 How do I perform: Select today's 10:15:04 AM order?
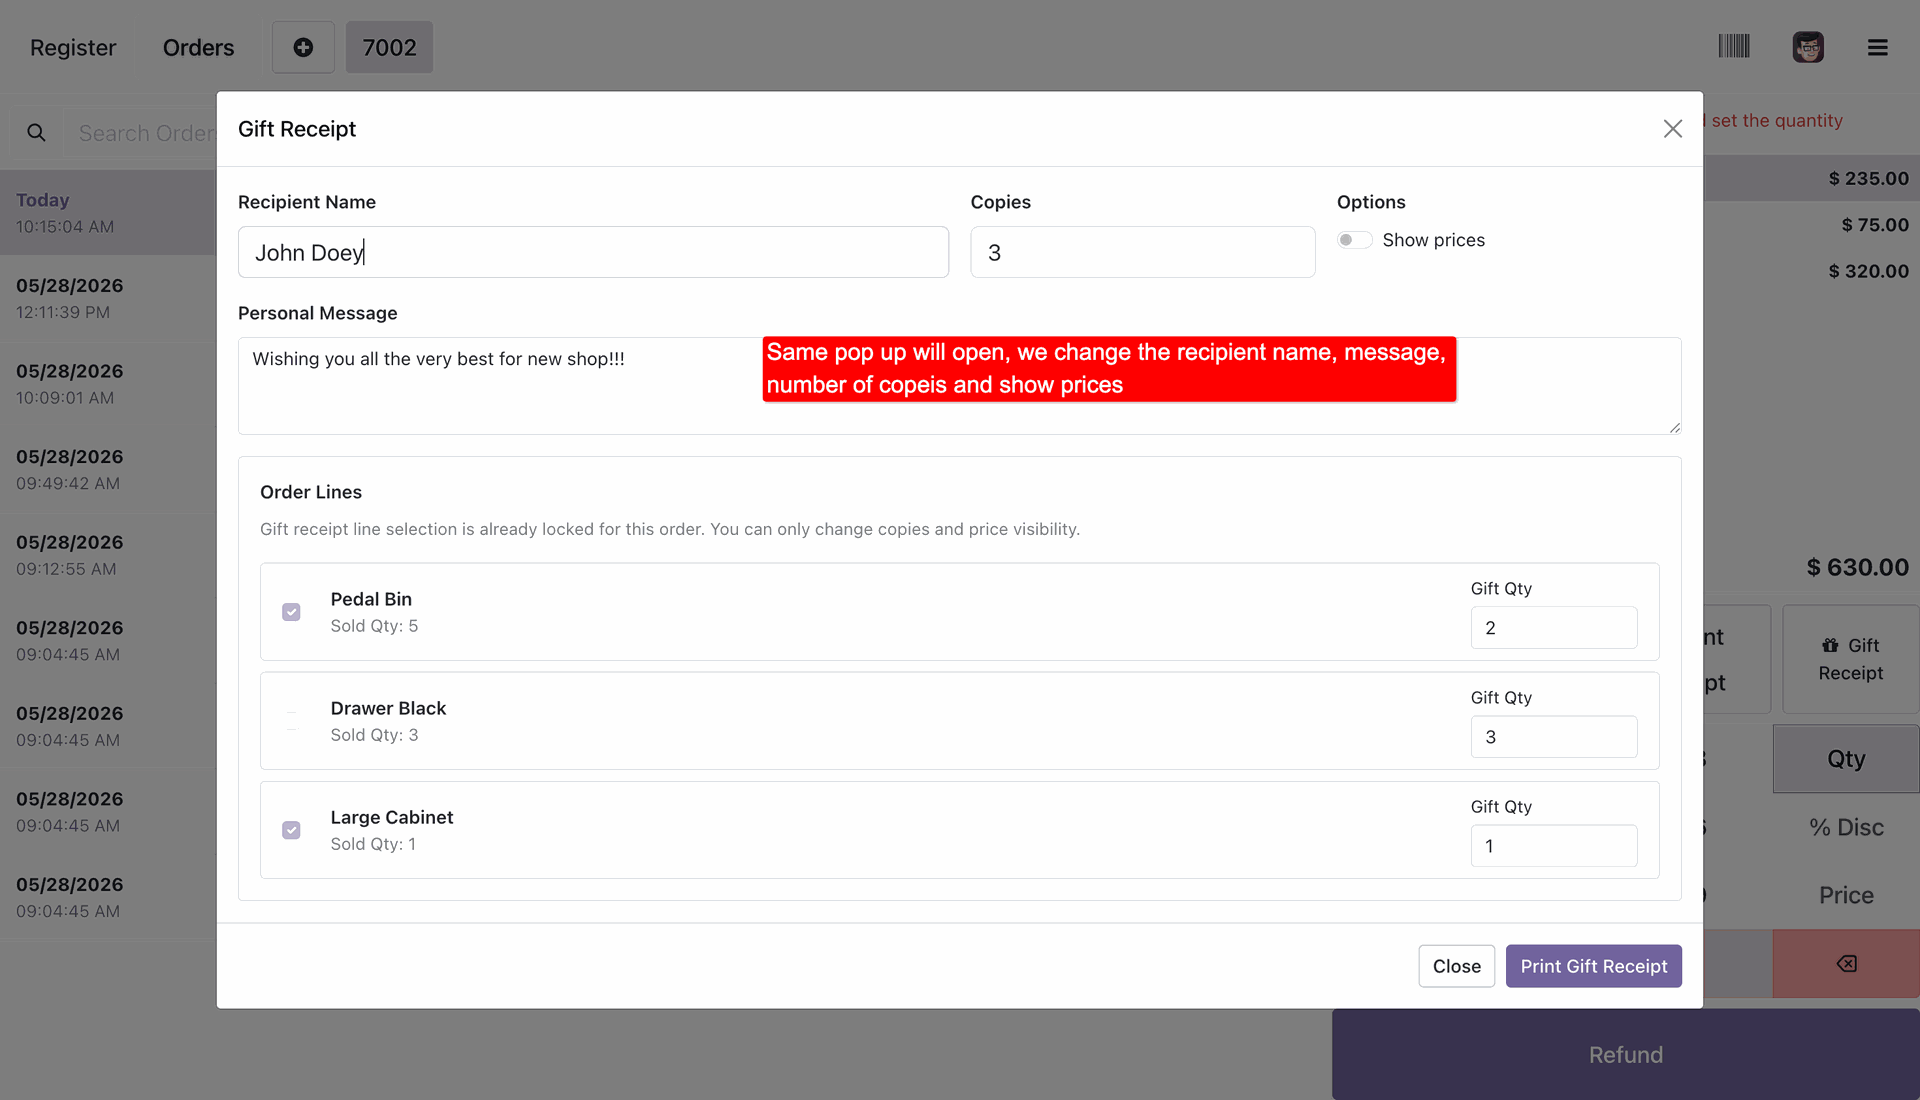click(x=108, y=212)
